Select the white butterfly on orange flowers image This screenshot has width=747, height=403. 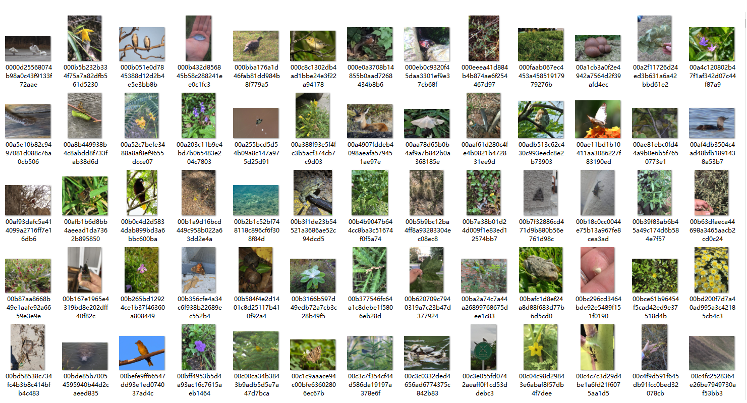(598, 119)
